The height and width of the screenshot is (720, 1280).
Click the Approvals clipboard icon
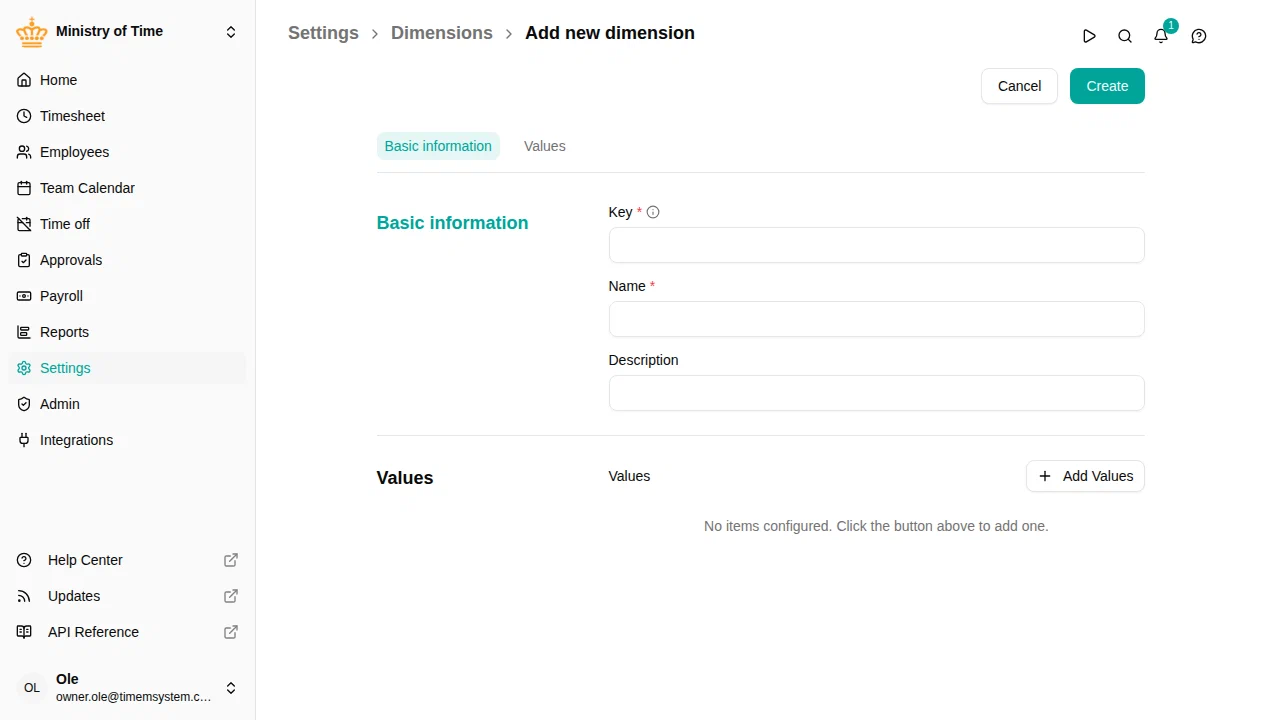(24, 260)
